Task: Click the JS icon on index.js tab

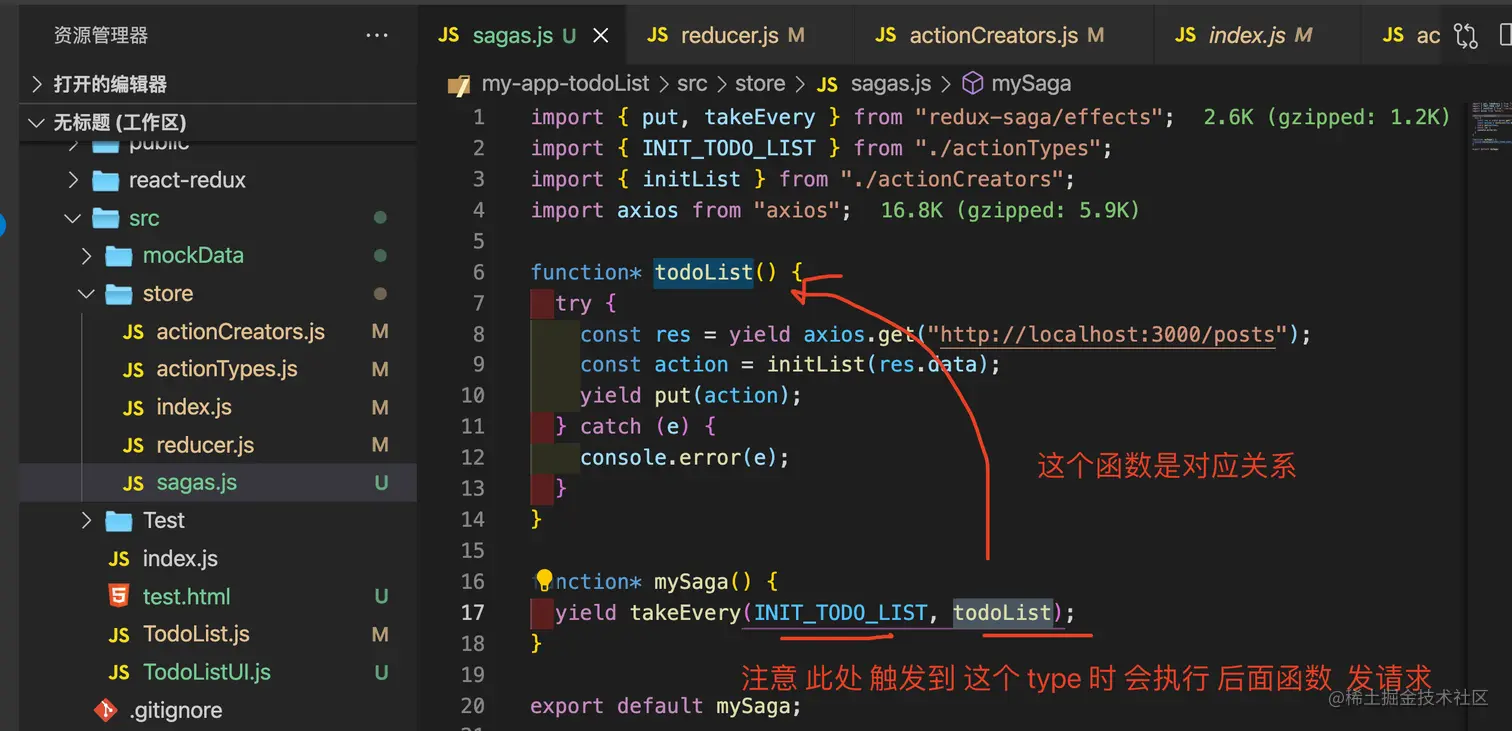Action: click(x=1185, y=35)
